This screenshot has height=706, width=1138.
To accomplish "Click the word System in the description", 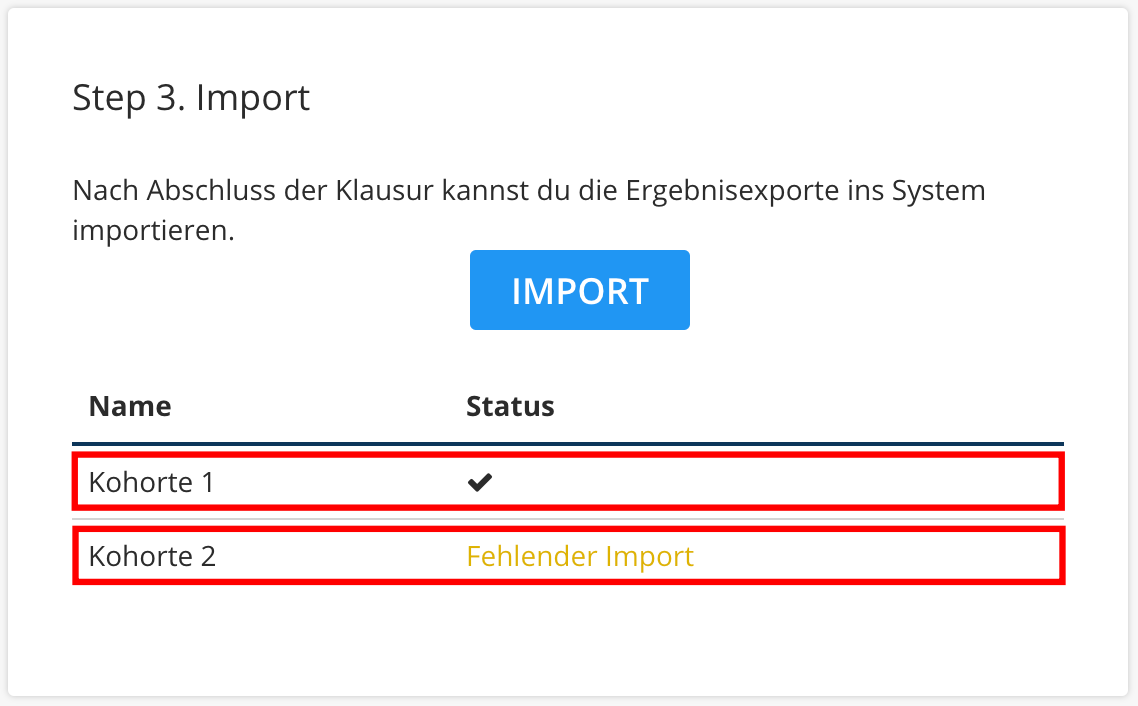I will tap(938, 191).
